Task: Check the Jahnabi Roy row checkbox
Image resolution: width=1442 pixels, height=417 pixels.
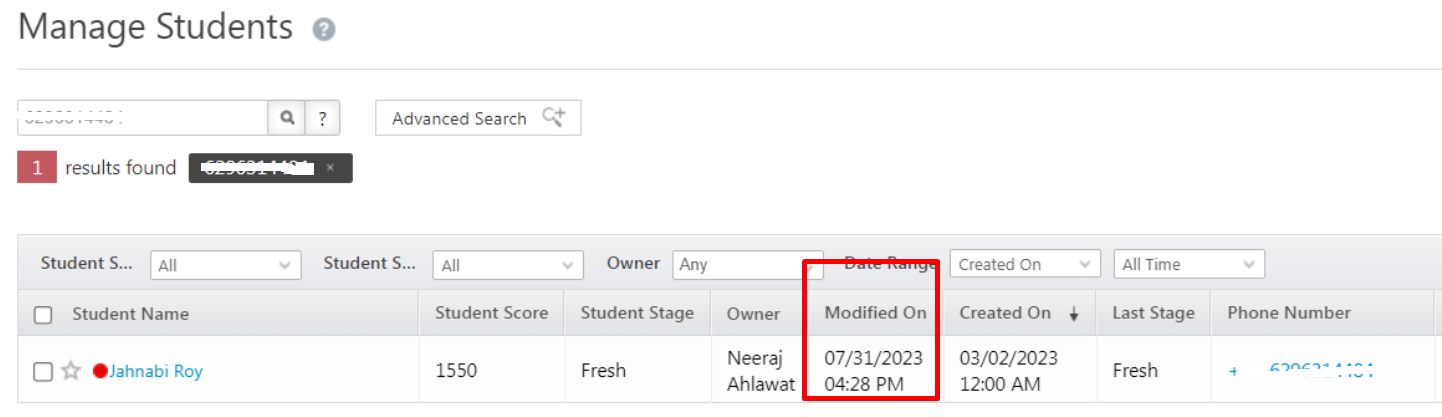Action: [43, 371]
